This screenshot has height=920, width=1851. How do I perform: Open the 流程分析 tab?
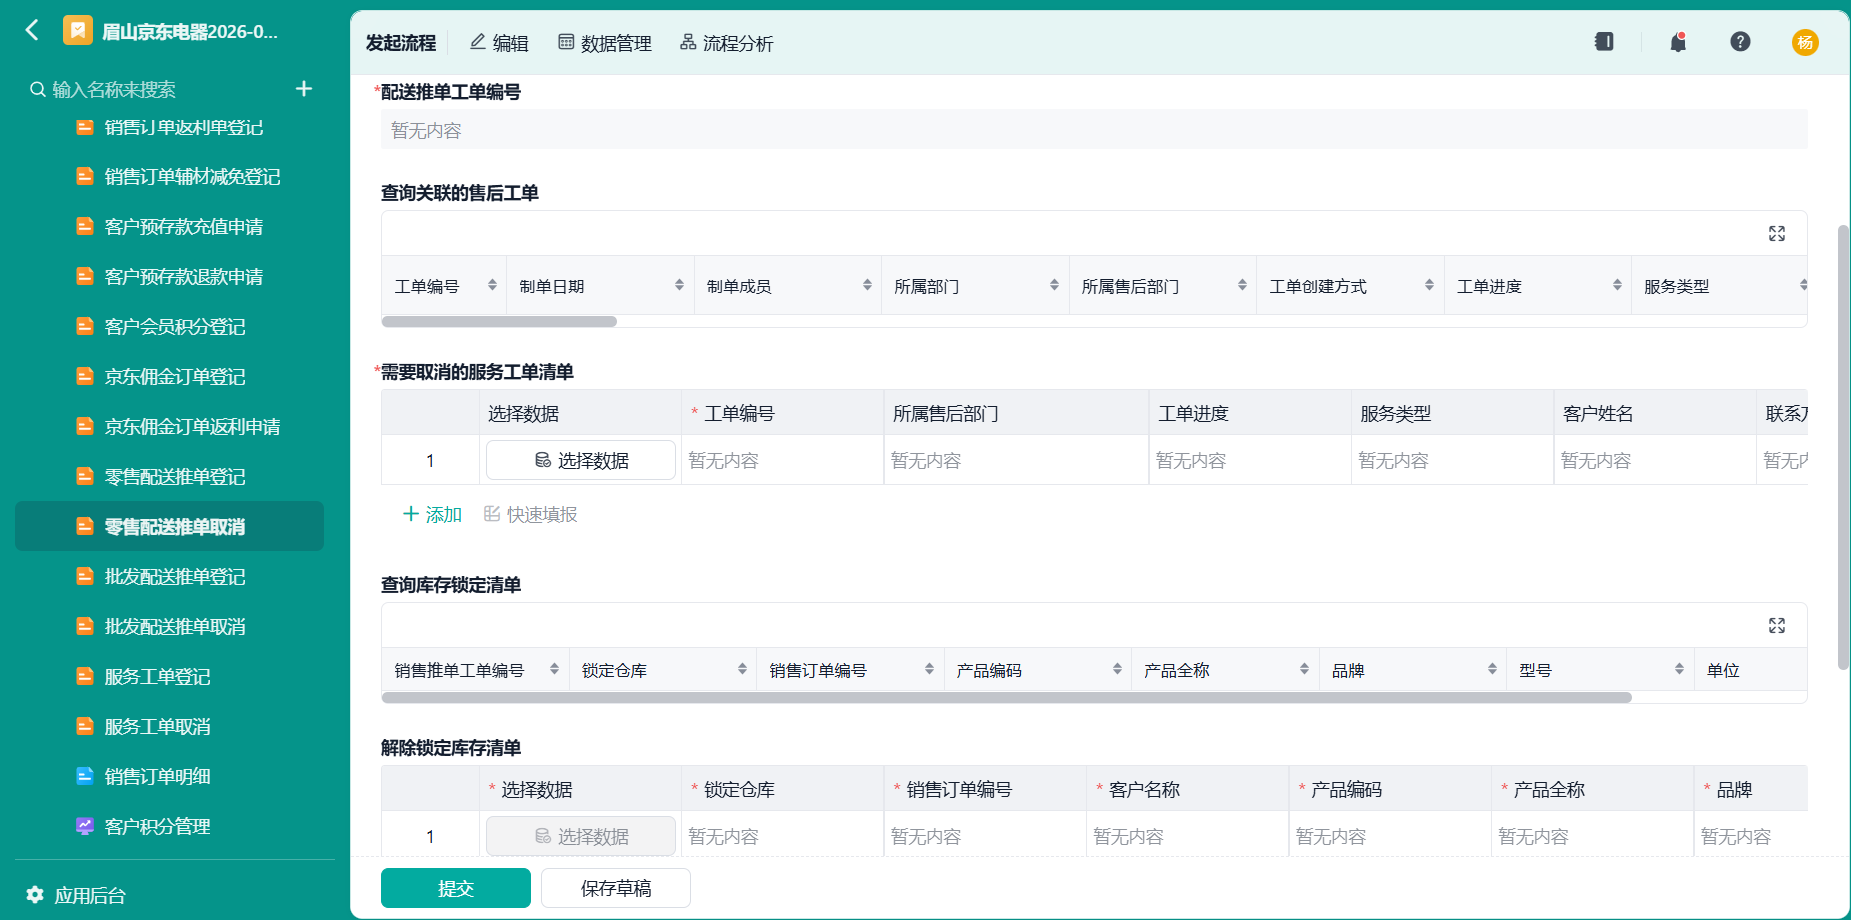pos(727,43)
